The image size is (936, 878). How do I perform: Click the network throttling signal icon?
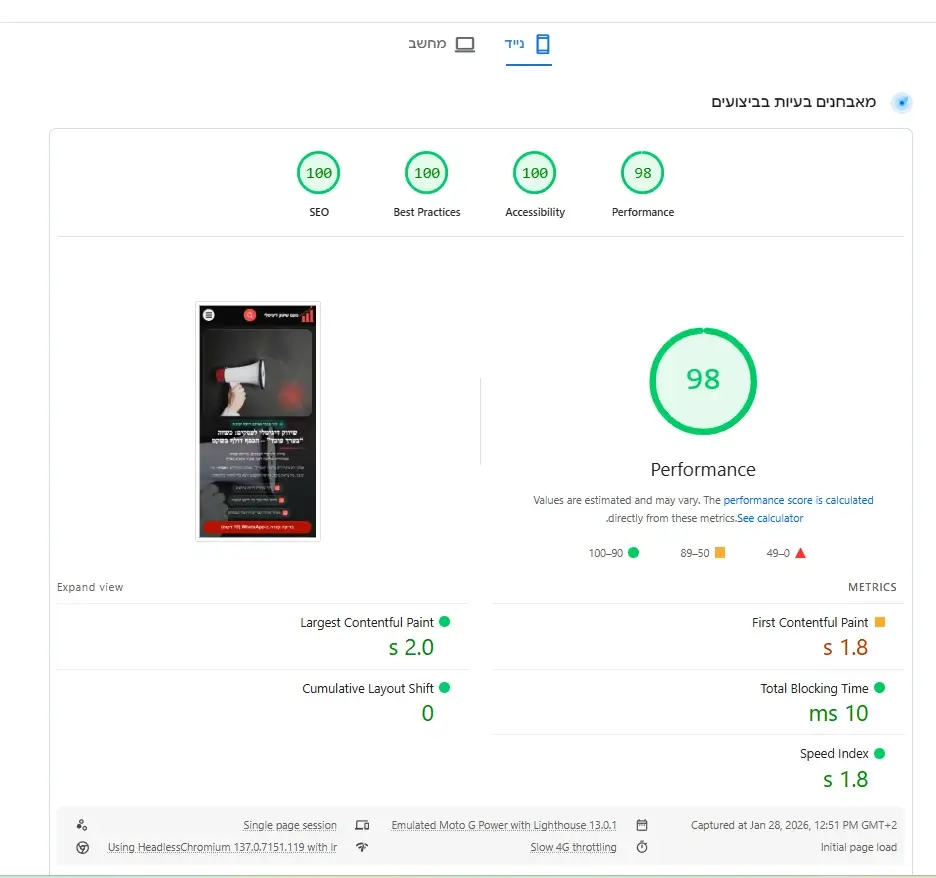(x=362, y=847)
